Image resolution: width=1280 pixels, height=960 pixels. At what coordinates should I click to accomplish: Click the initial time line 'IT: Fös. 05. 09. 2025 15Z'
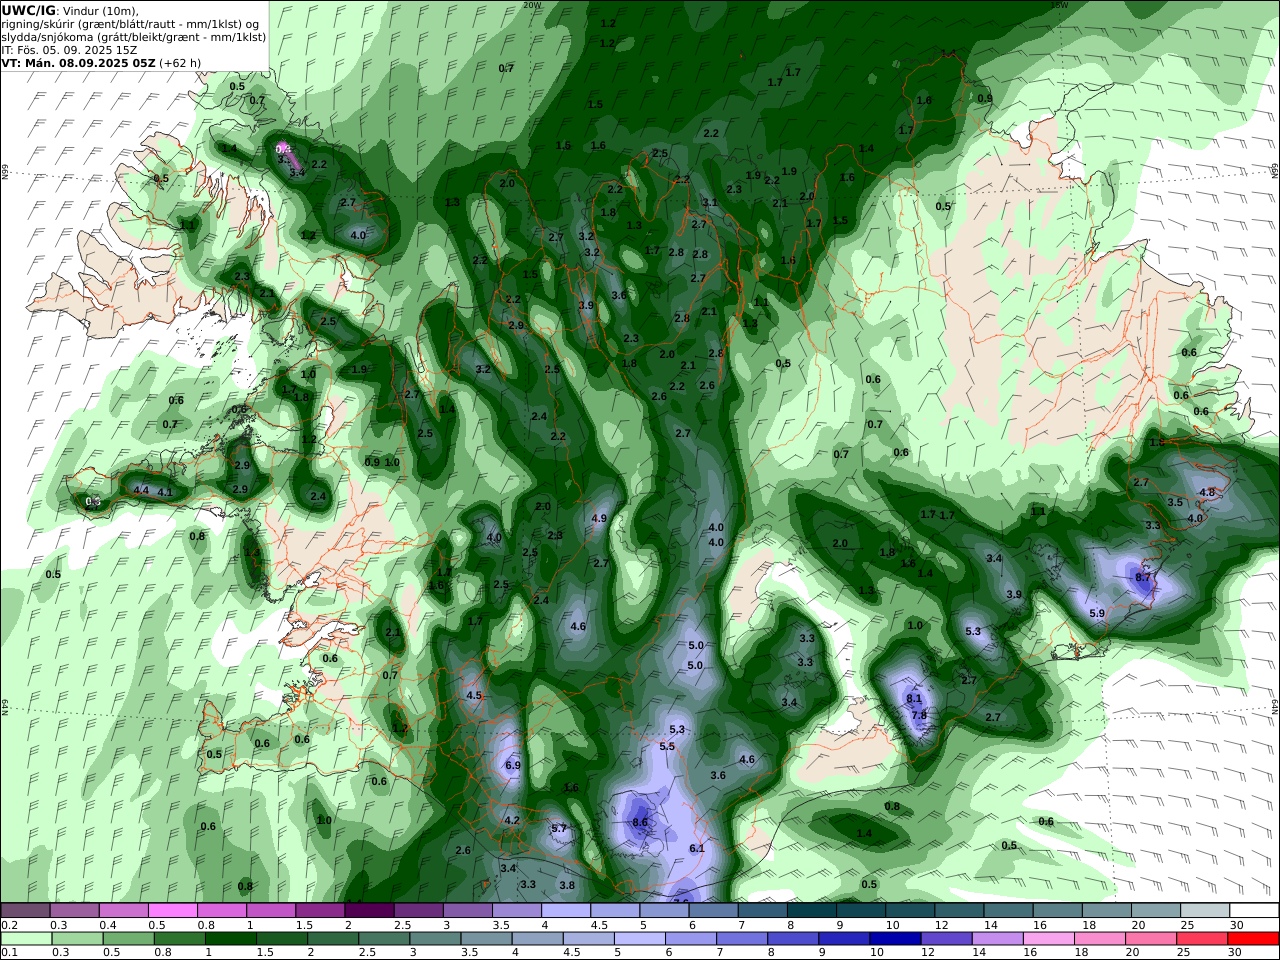point(69,50)
